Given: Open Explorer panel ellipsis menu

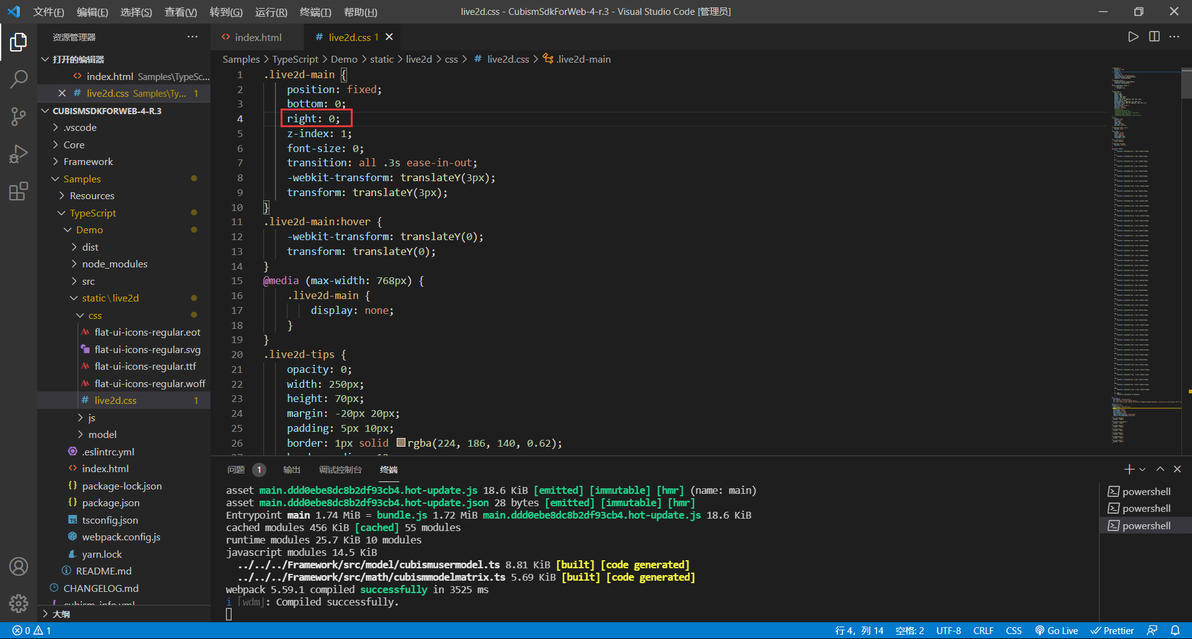Looking at the screenshot, I should click(x=192, y=36).
